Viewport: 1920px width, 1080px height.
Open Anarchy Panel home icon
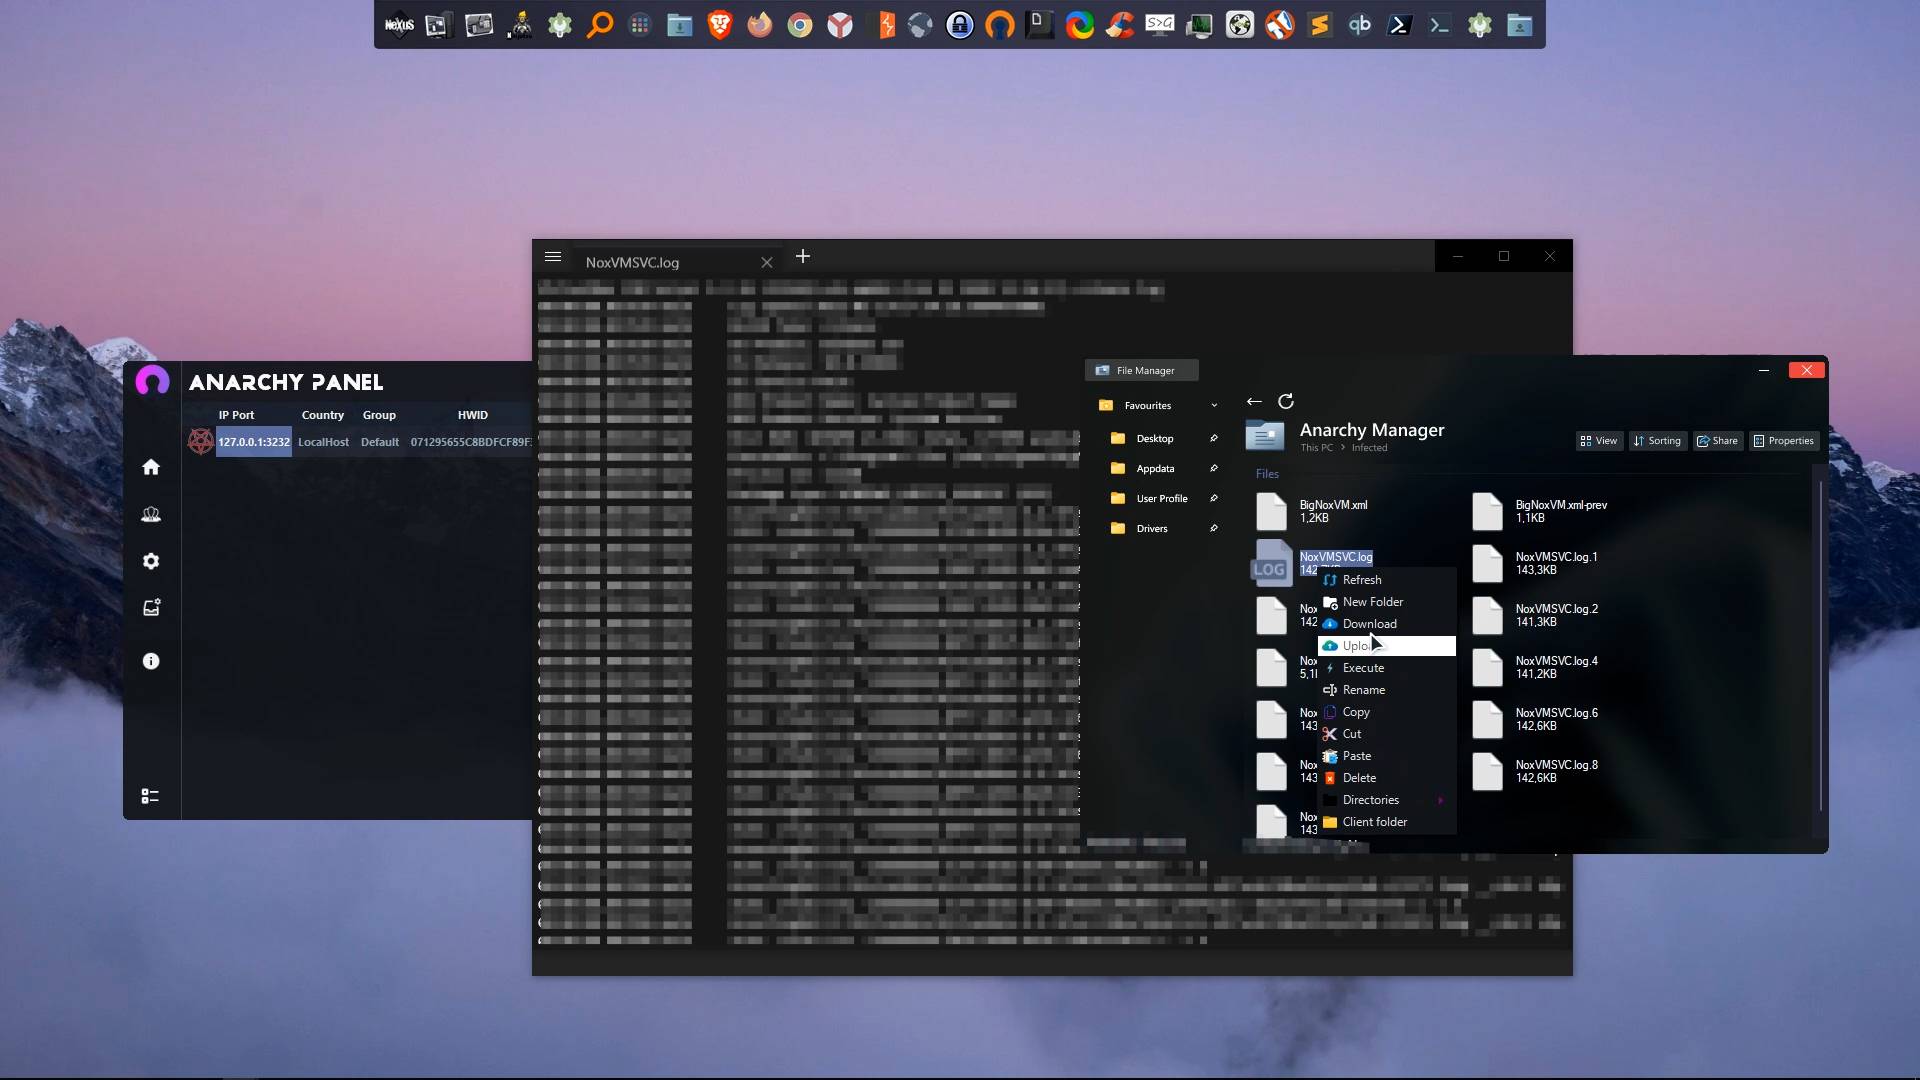click(x=151, y=467)
